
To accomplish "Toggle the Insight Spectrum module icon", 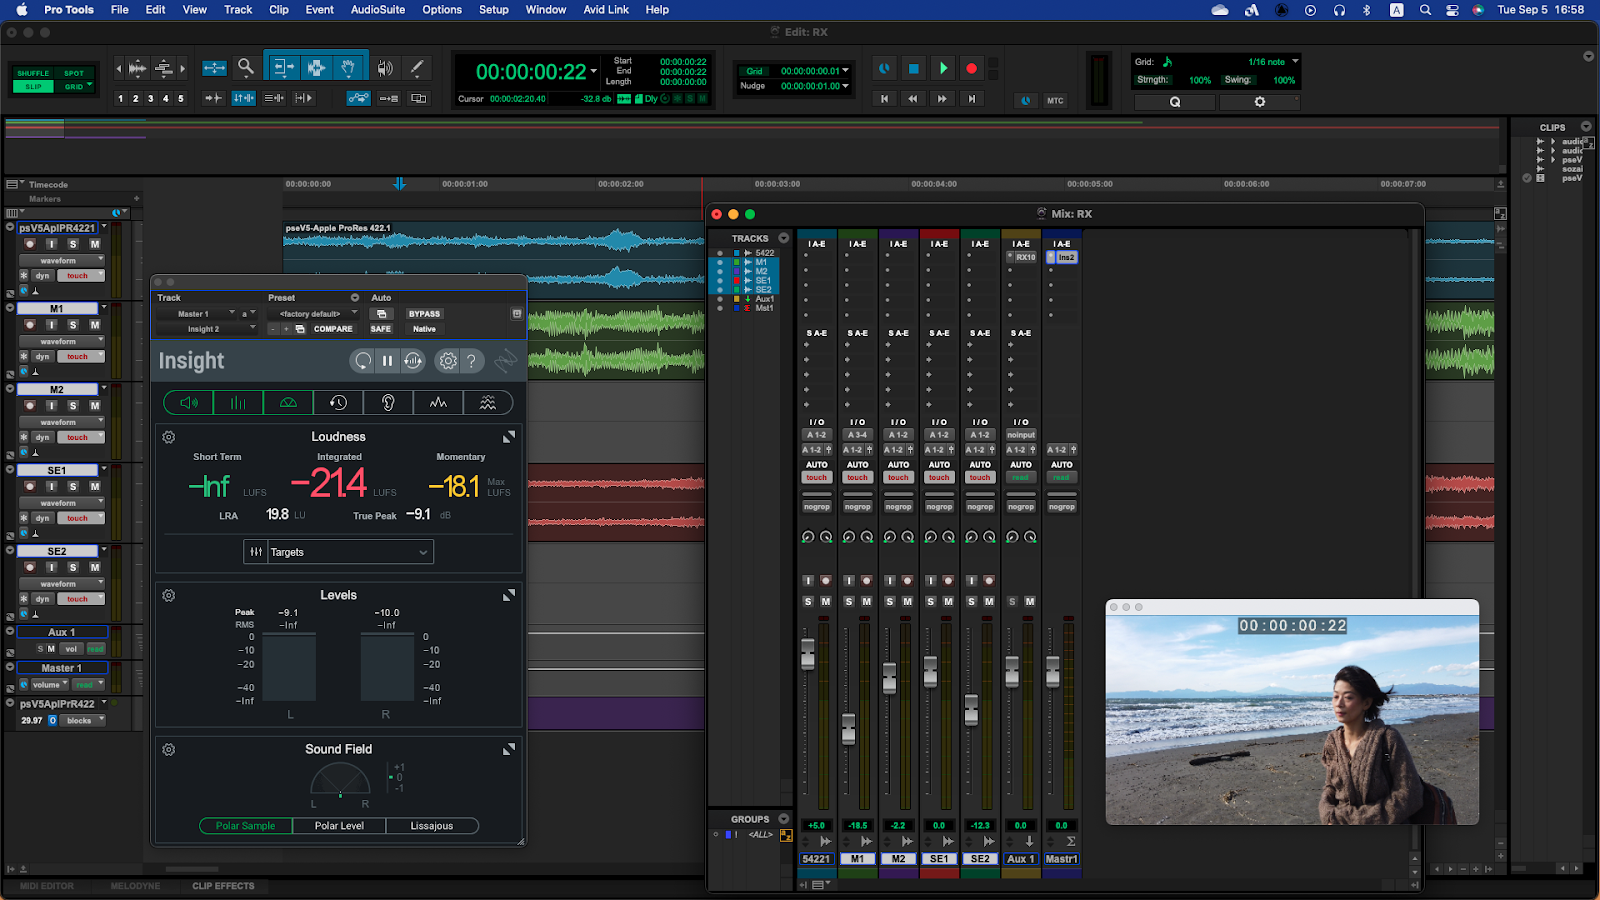I will click(438, 402).
